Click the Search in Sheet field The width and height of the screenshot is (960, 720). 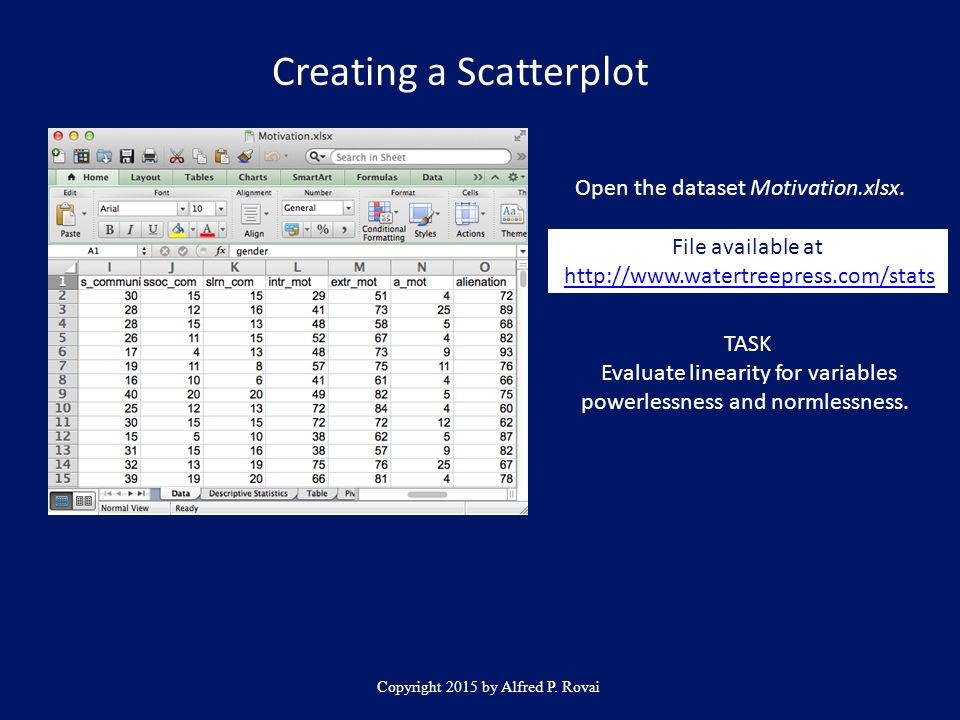point(421,157)
